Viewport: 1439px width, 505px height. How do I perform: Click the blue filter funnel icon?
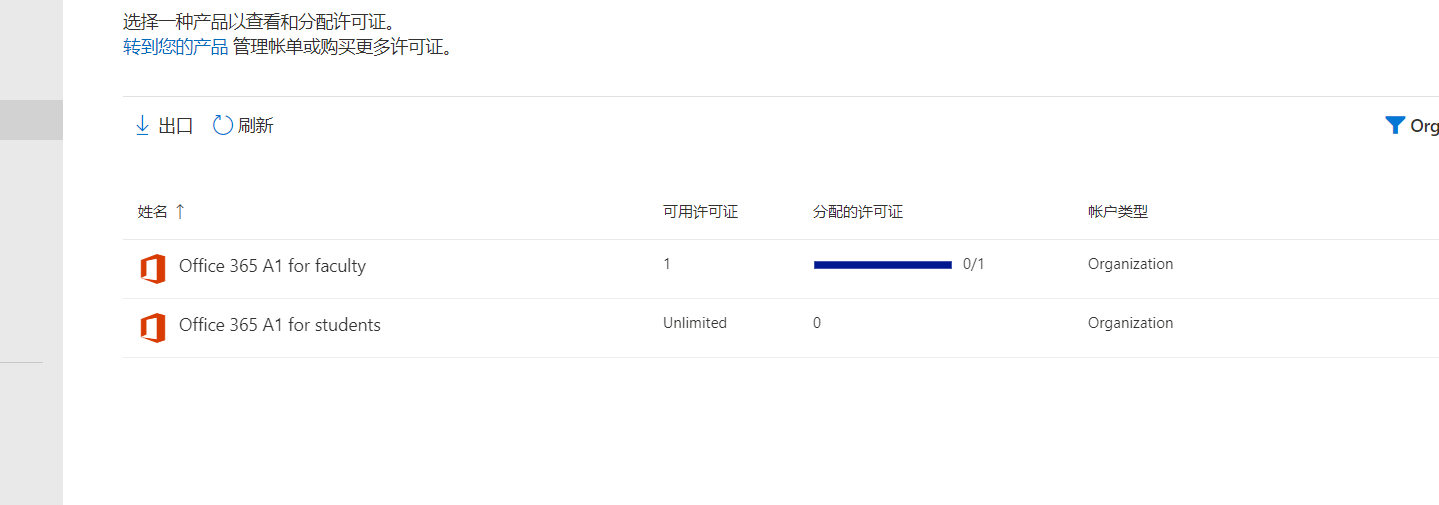point(1395,125)
